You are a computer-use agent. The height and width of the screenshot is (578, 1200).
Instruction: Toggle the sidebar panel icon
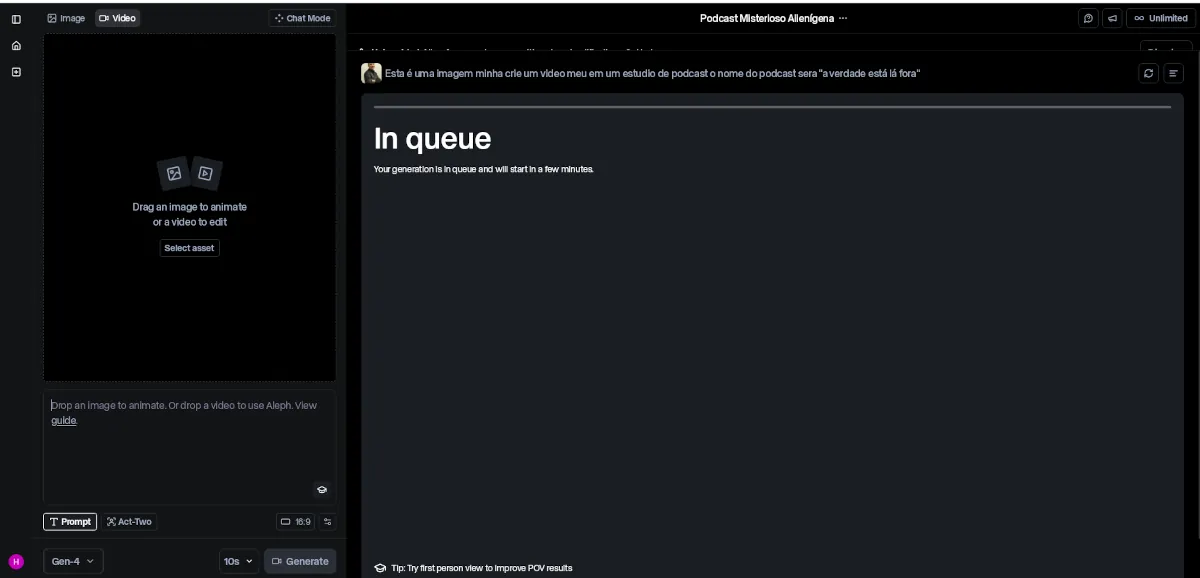click(16, 18)
